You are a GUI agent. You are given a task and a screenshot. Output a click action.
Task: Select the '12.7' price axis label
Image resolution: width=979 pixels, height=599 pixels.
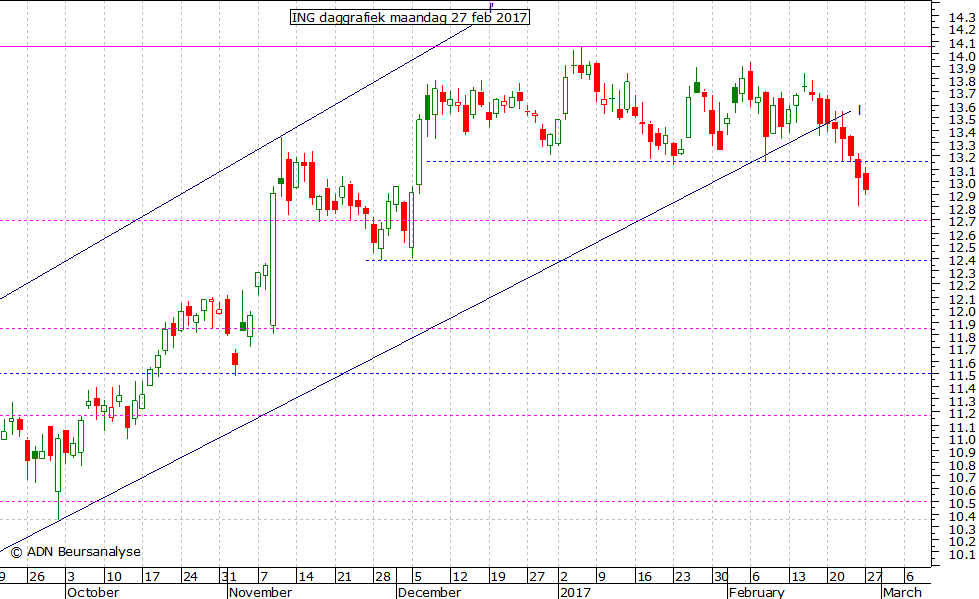(962, 222)
